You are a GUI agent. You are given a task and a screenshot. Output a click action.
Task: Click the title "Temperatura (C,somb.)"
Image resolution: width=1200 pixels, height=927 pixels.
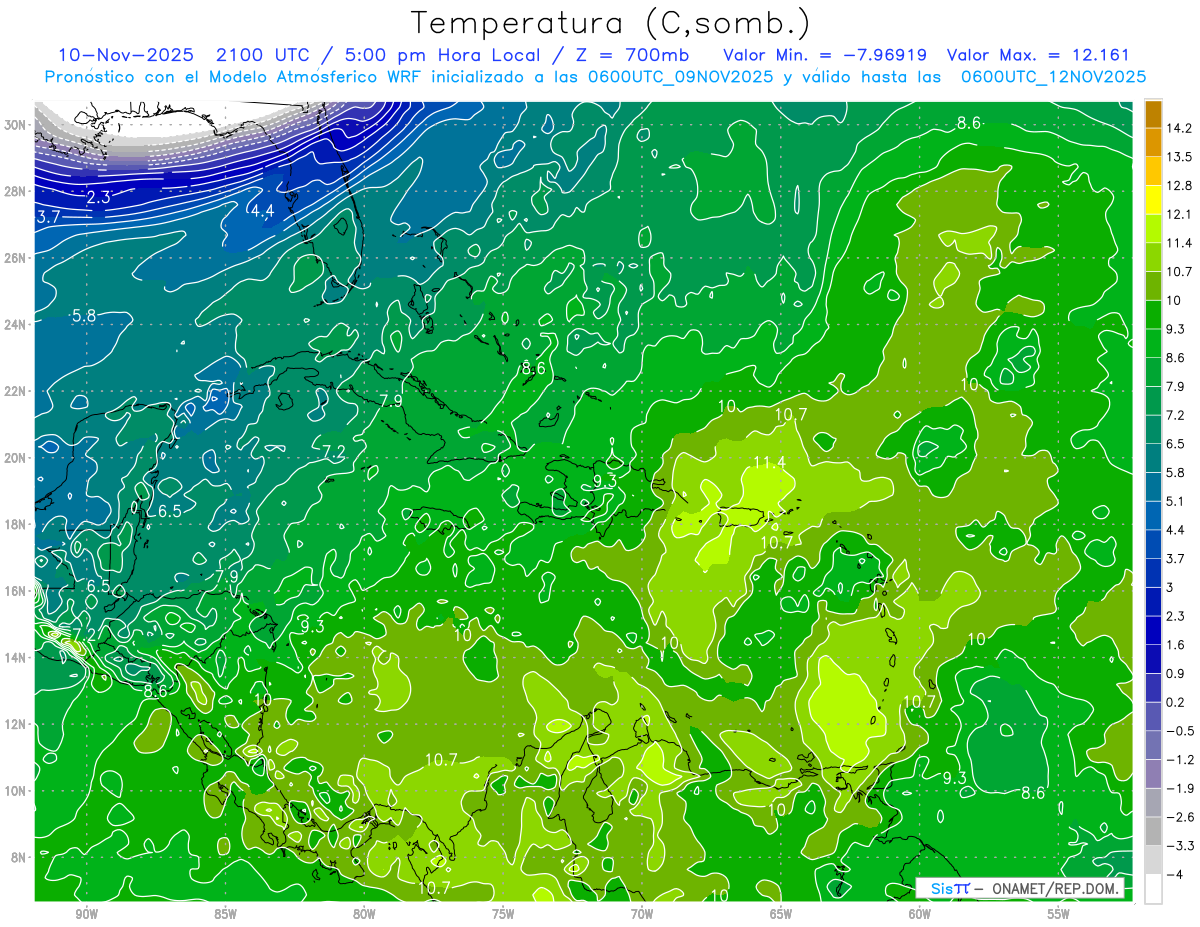coord(611,23)
